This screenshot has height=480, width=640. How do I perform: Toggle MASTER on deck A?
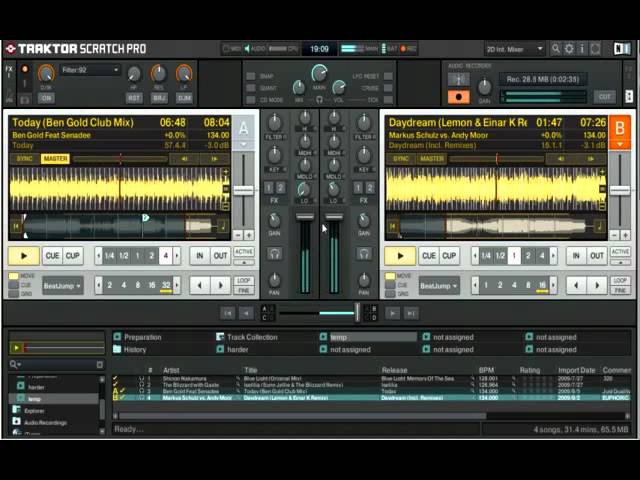[56, 159]
